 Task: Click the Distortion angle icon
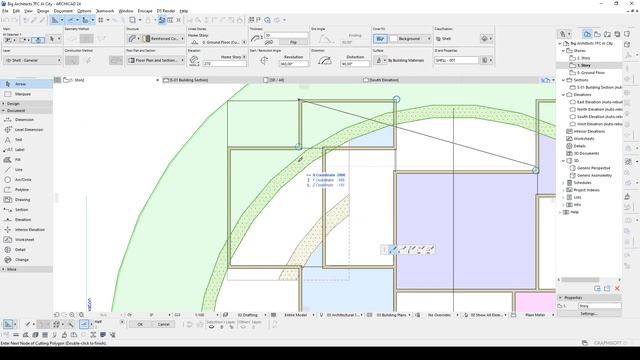(x=325, y=60)
